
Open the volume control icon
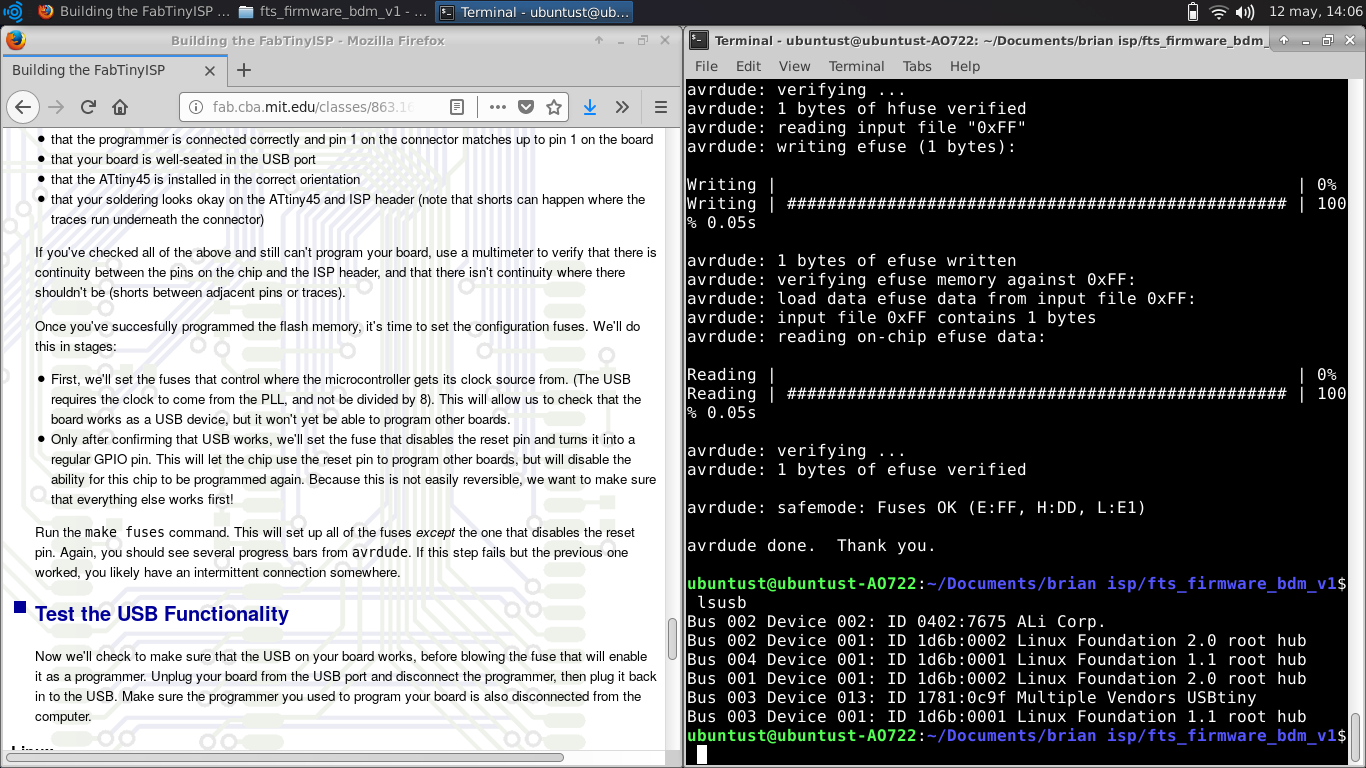click(x=1245, y=12)
